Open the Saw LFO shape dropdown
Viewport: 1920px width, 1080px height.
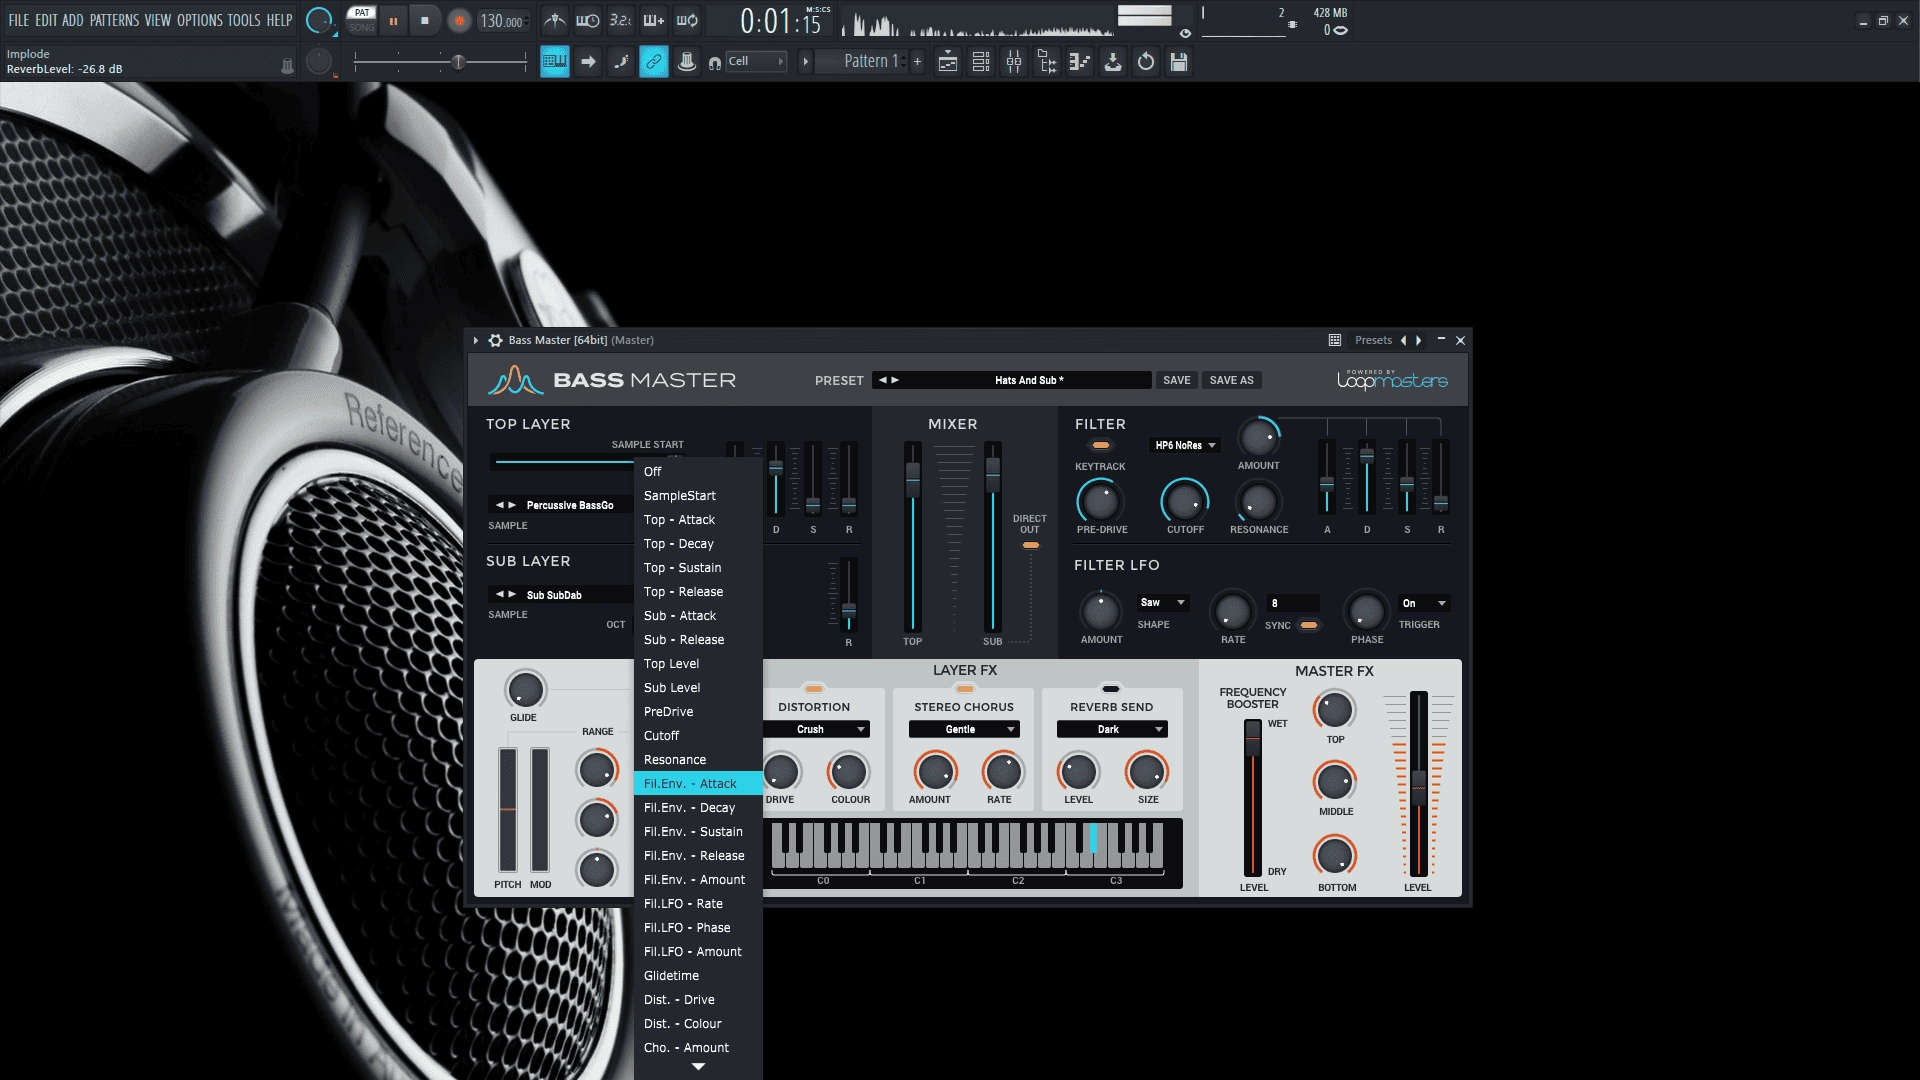[x=1162, y=603]
